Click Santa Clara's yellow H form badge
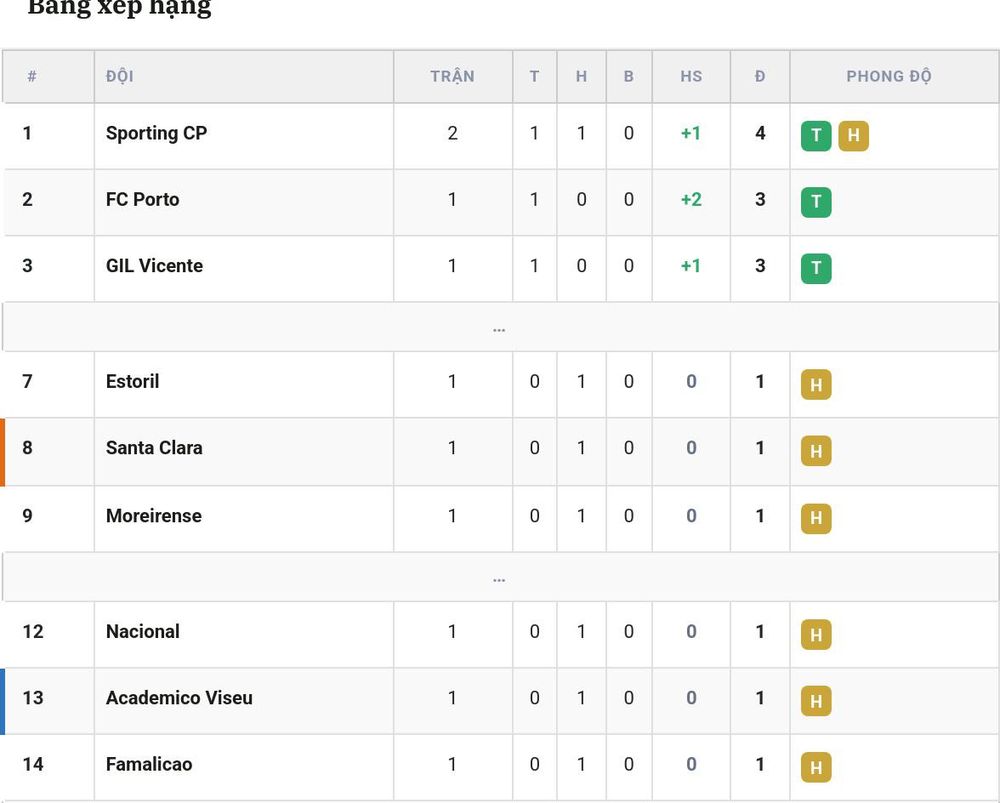Viewport: 1000px width, 803px height. (x=816, y=450)
